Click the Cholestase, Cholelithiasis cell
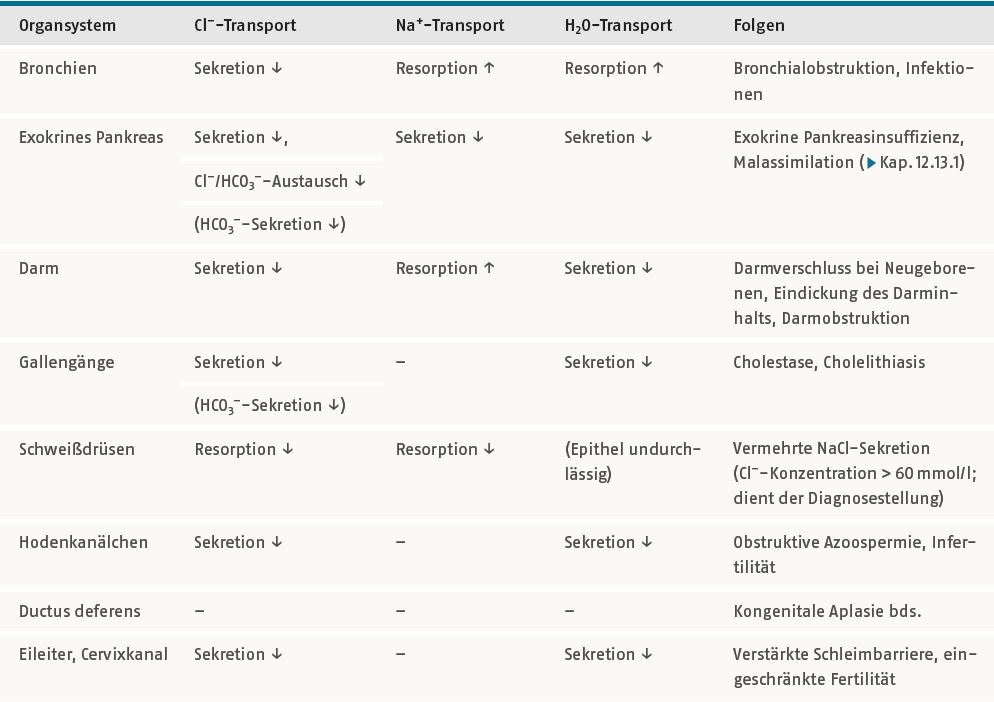 pos(829,362)
